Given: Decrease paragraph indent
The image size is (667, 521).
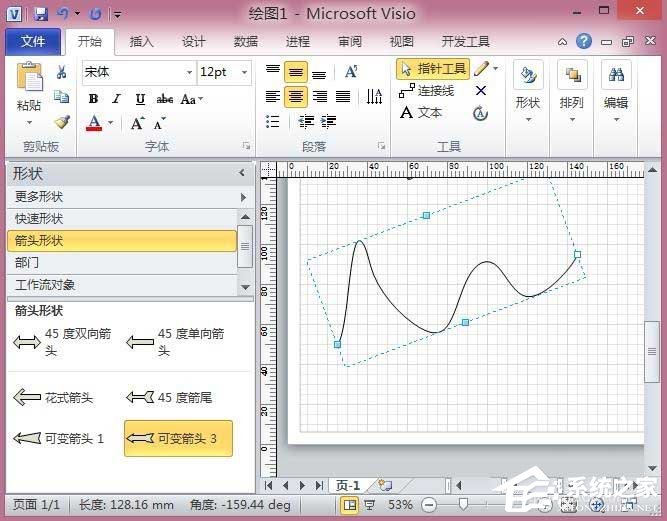Looking at the screenshot, I should 306,122.
